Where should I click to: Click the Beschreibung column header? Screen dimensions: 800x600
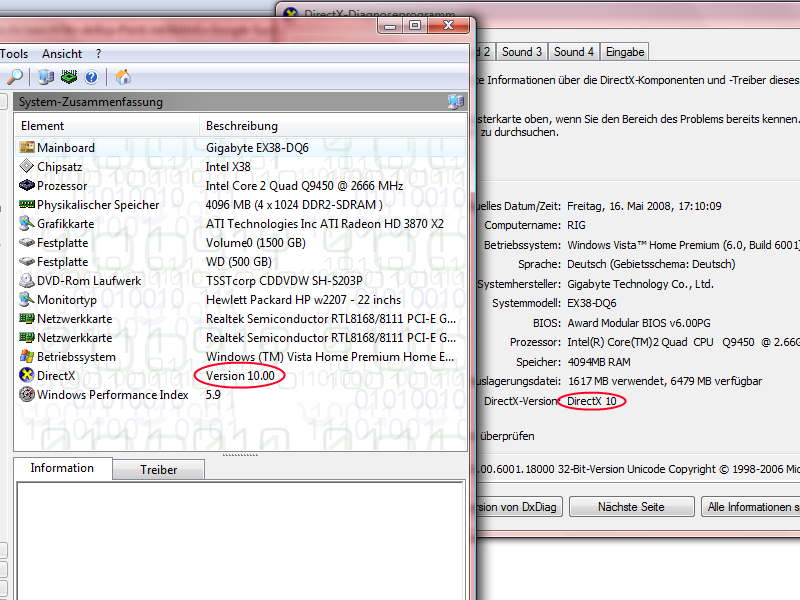coord(333,126)
